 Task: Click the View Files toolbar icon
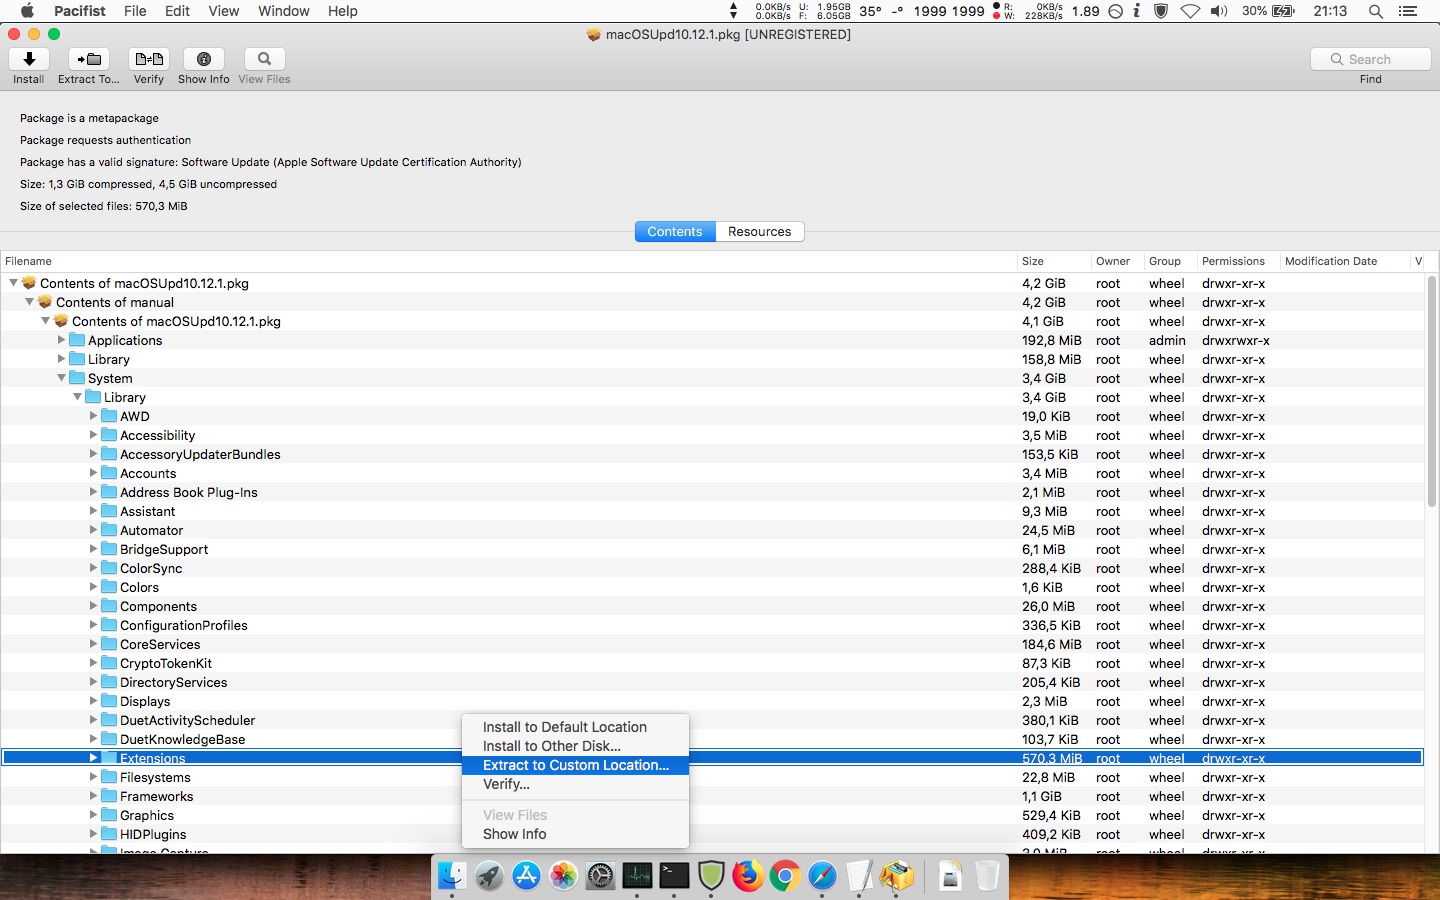[264, 59]
